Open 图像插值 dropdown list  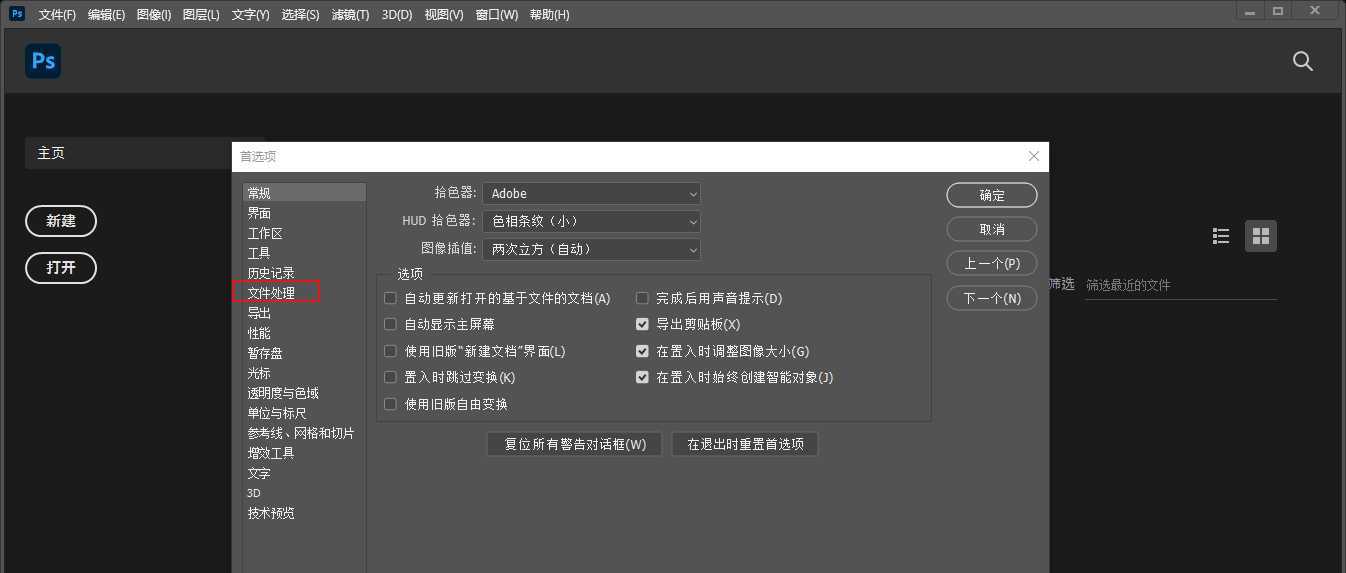click(x=591, y=249)
